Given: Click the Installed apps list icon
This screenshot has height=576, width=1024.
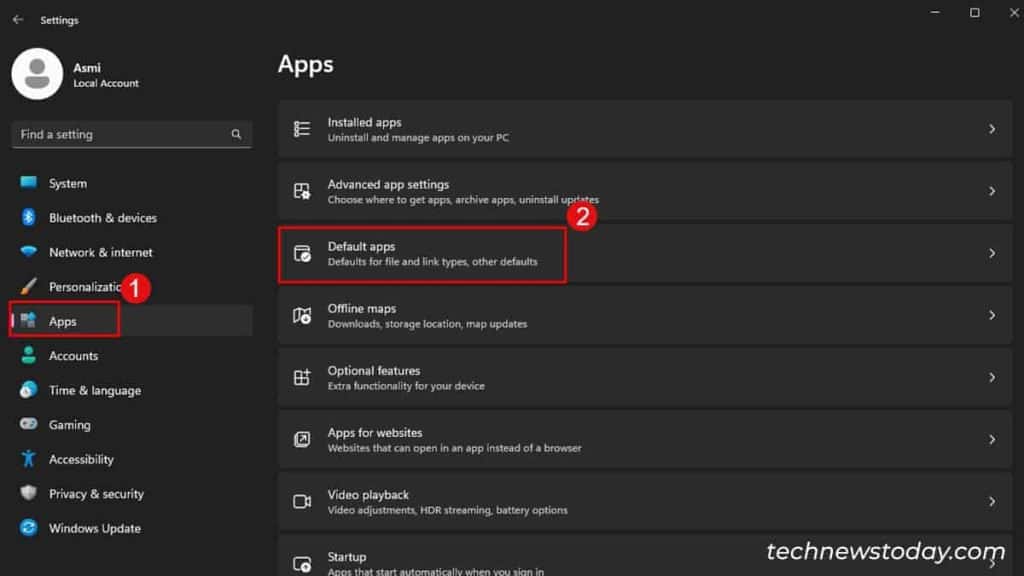Looking at the screenshot, I should click(x=301, y=128).
